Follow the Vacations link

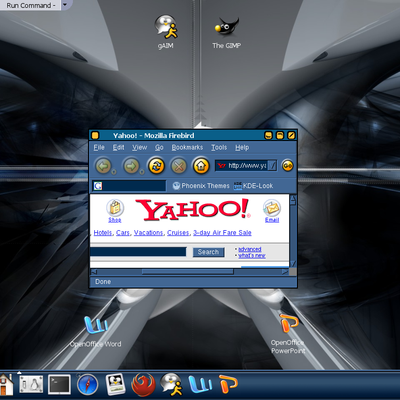point(148,233)
